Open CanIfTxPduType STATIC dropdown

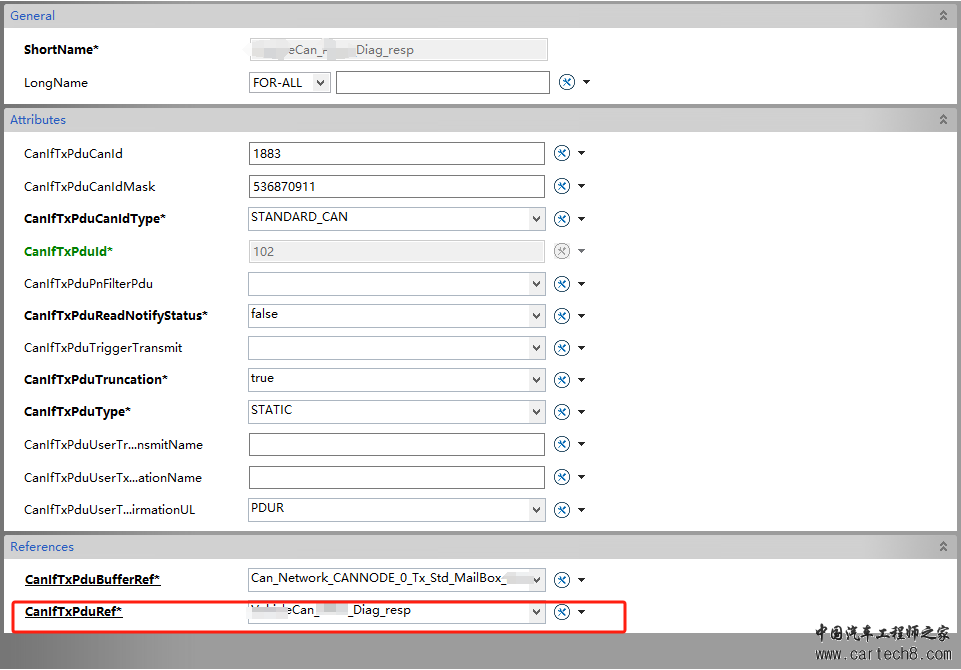[x=536, y=412]
